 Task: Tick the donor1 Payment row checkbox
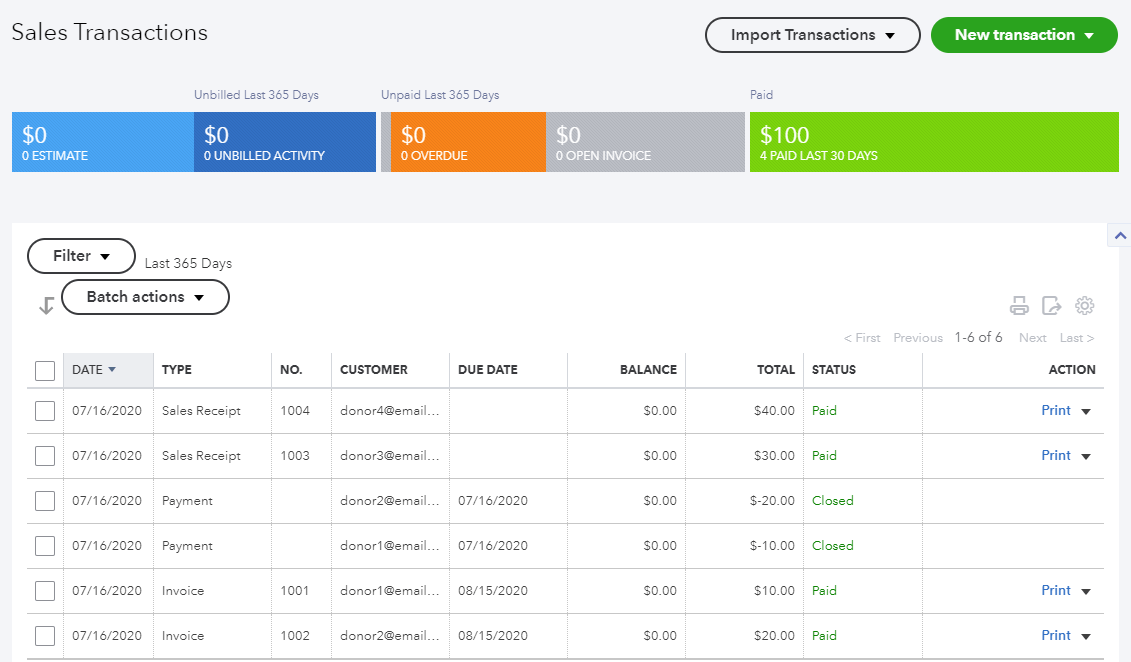[45, 546]
